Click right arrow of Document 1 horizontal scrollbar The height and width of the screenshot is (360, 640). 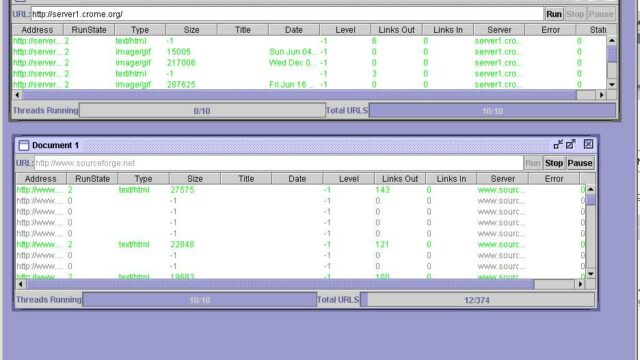coord(580,284)
